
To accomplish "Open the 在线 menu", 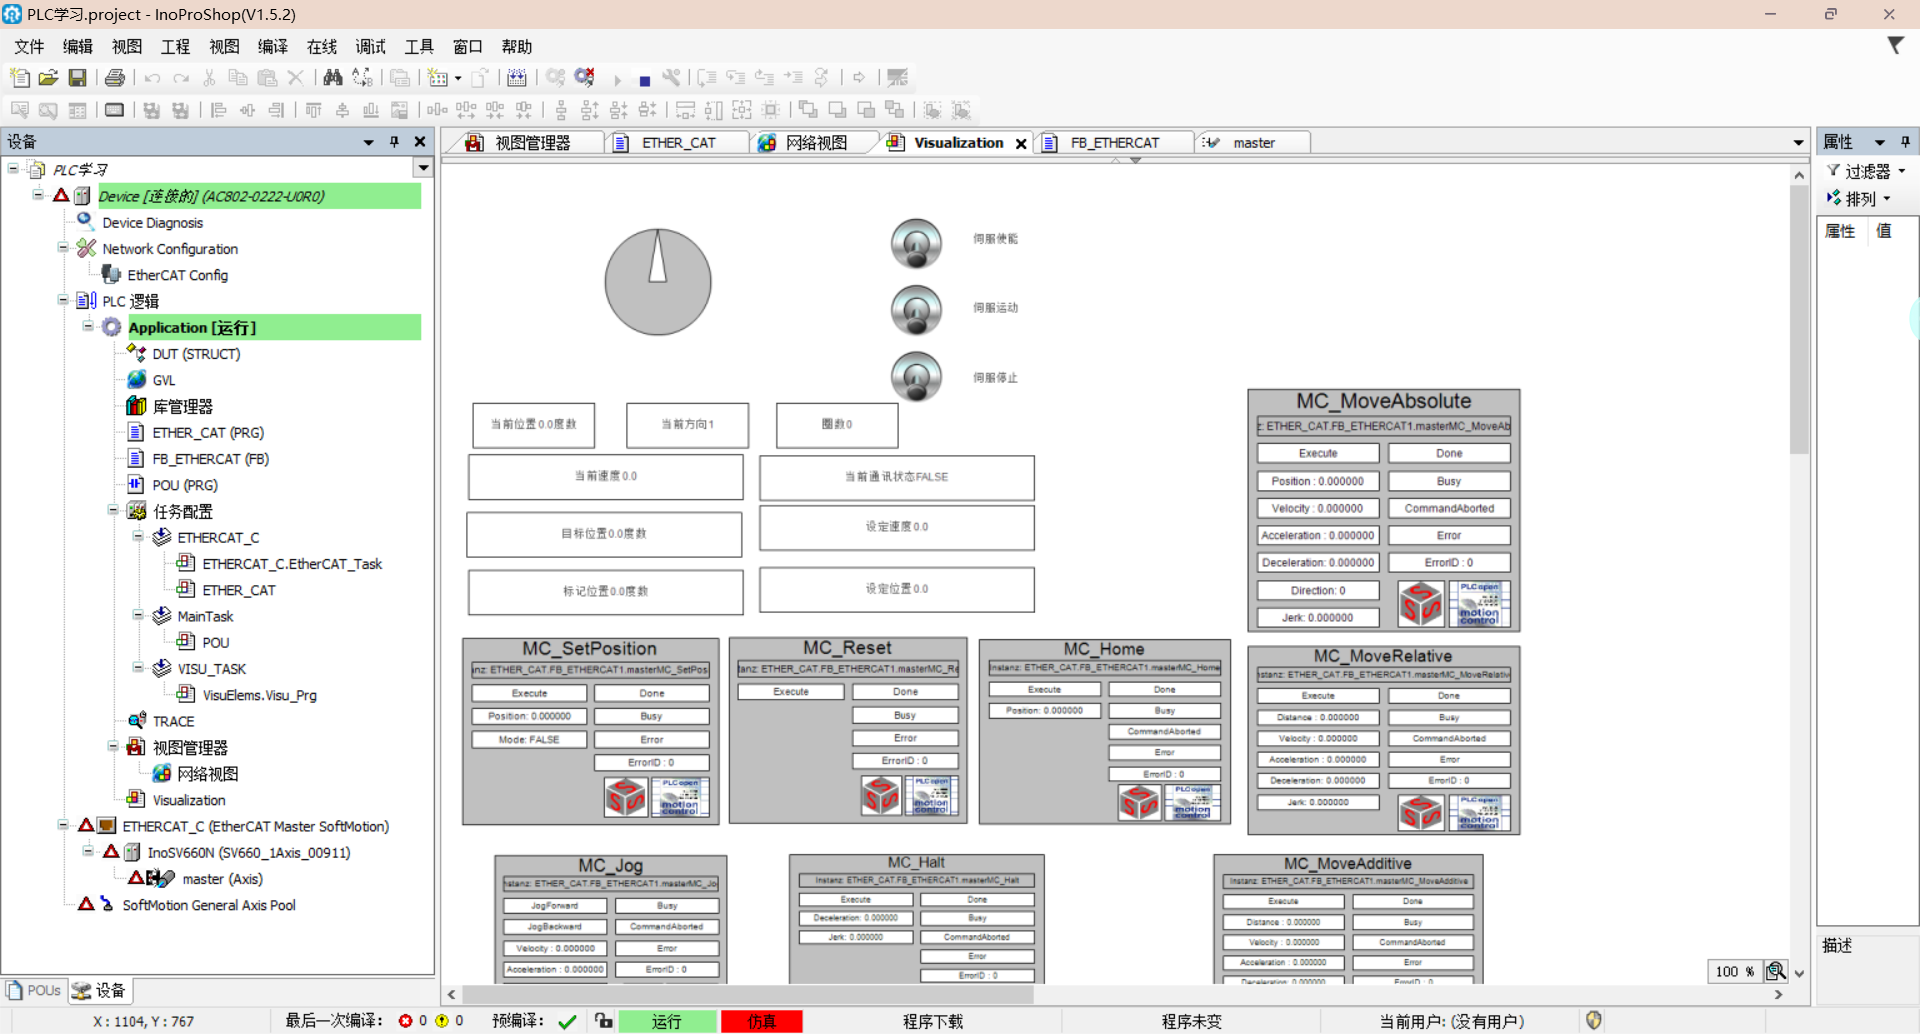I will 322,46.
